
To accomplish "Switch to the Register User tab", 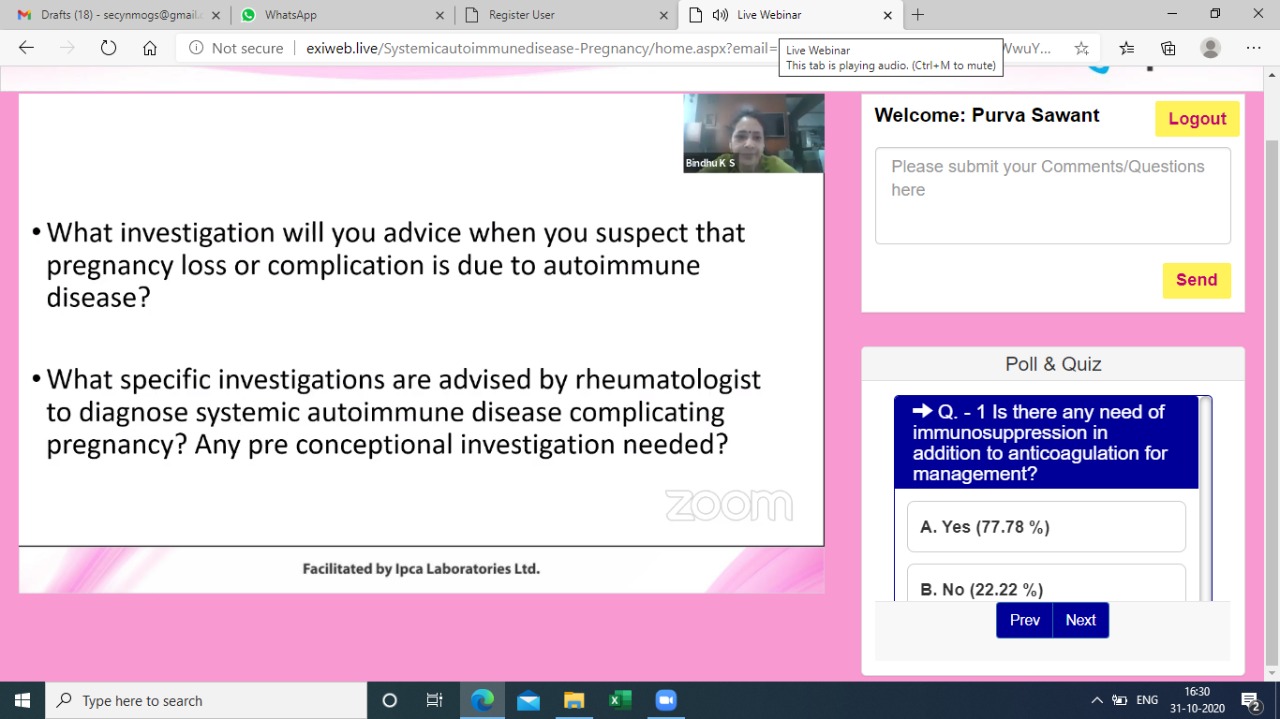I will click(x=565, y=15).
